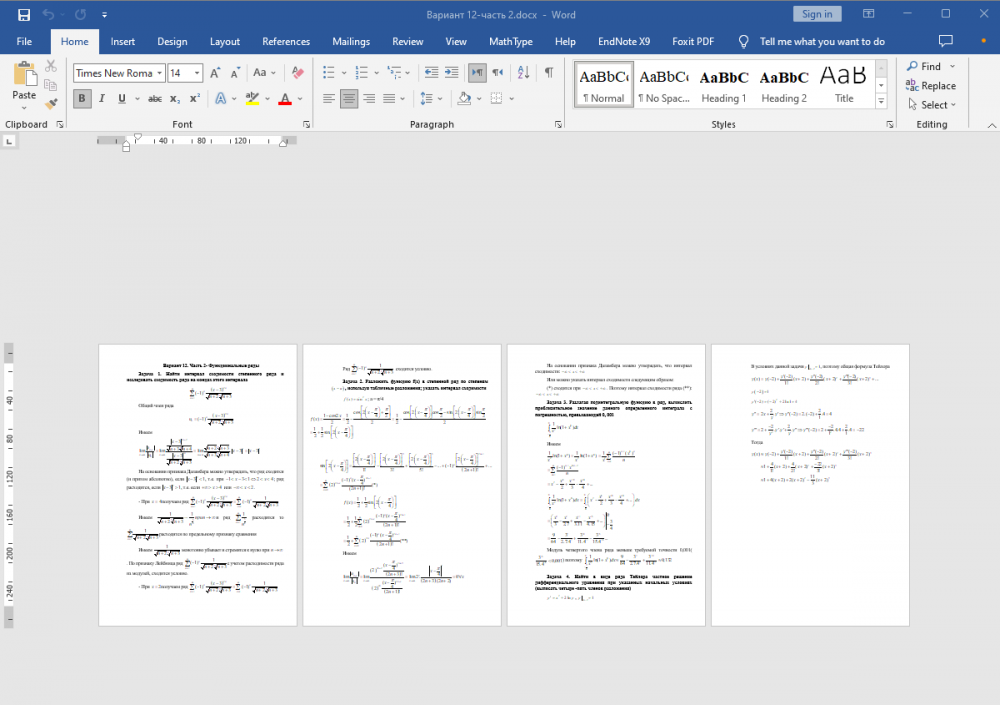Screen dimensions: 1000x705
Task: Toggle left-to-right text direction
Action: (477, 72)
